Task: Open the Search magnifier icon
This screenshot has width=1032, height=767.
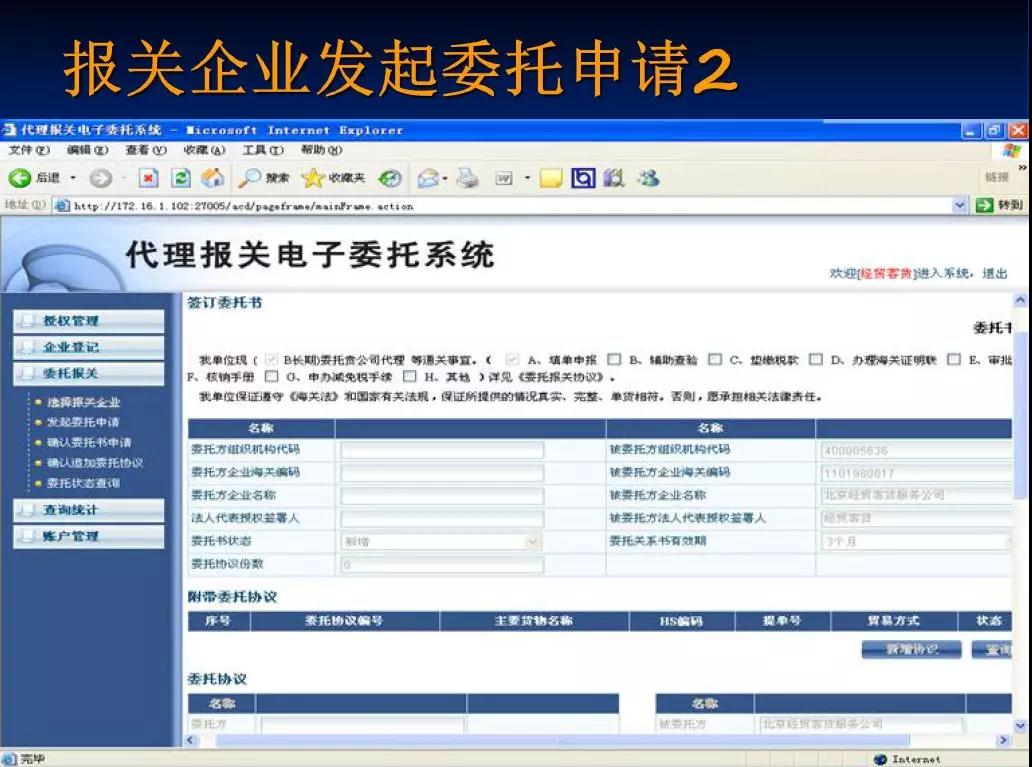Action: pos(250,177)
